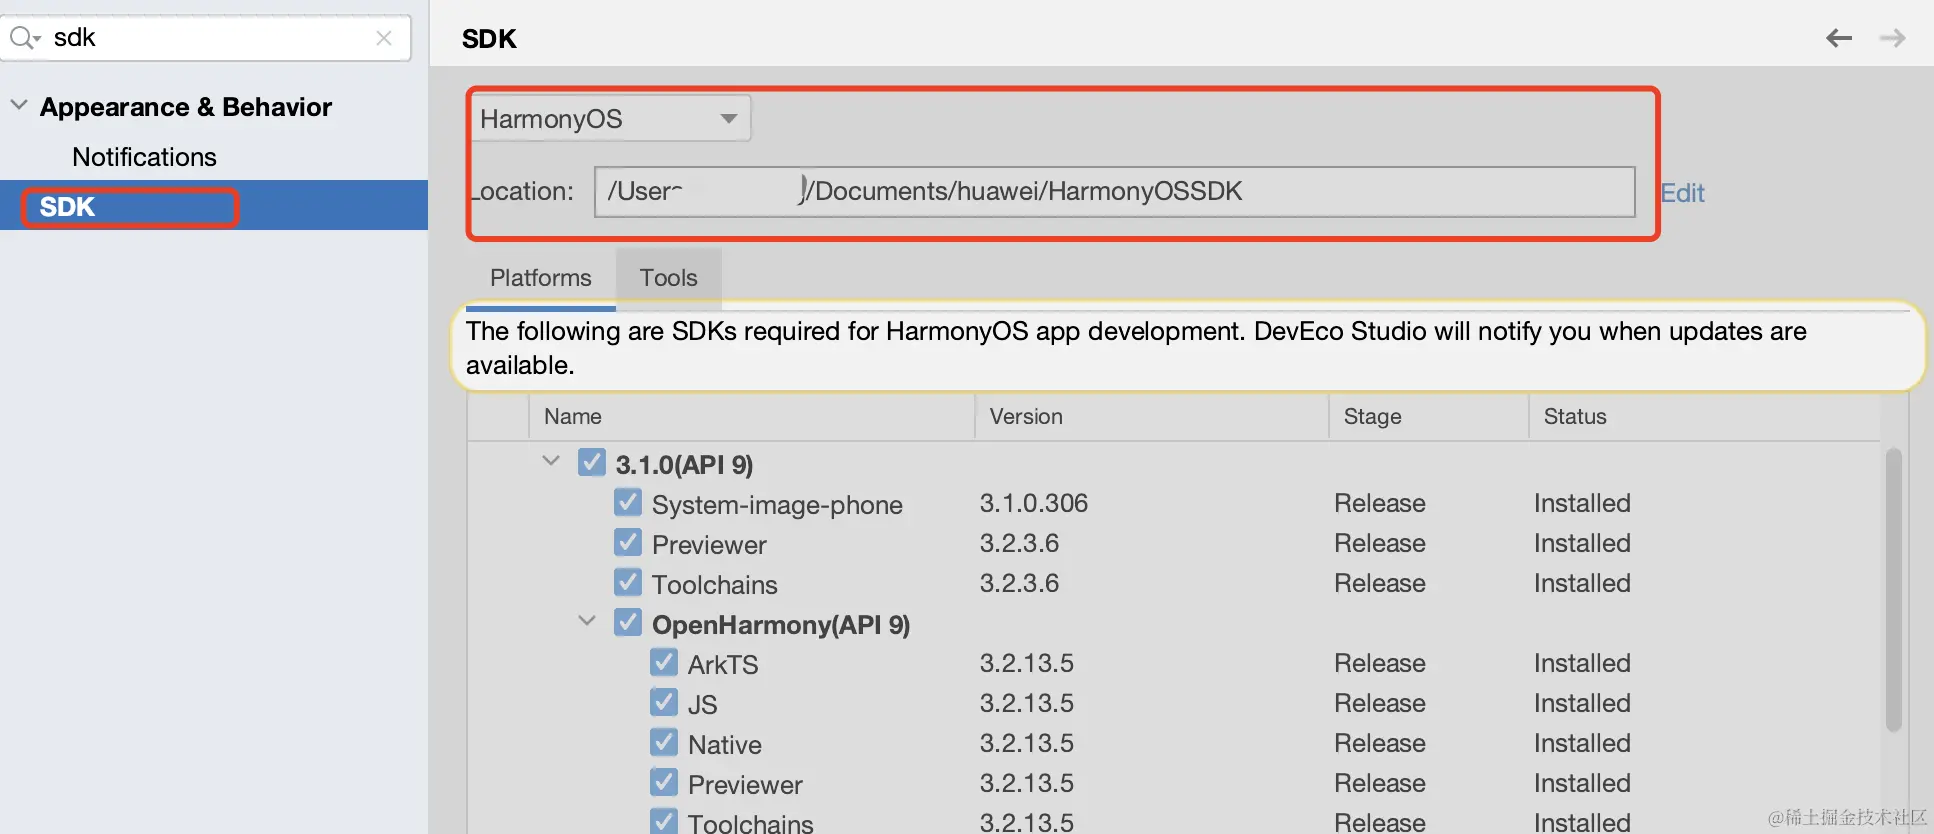Click the SDK Location path field
The image size is (1934, 834).
(x=1115, y=191)
